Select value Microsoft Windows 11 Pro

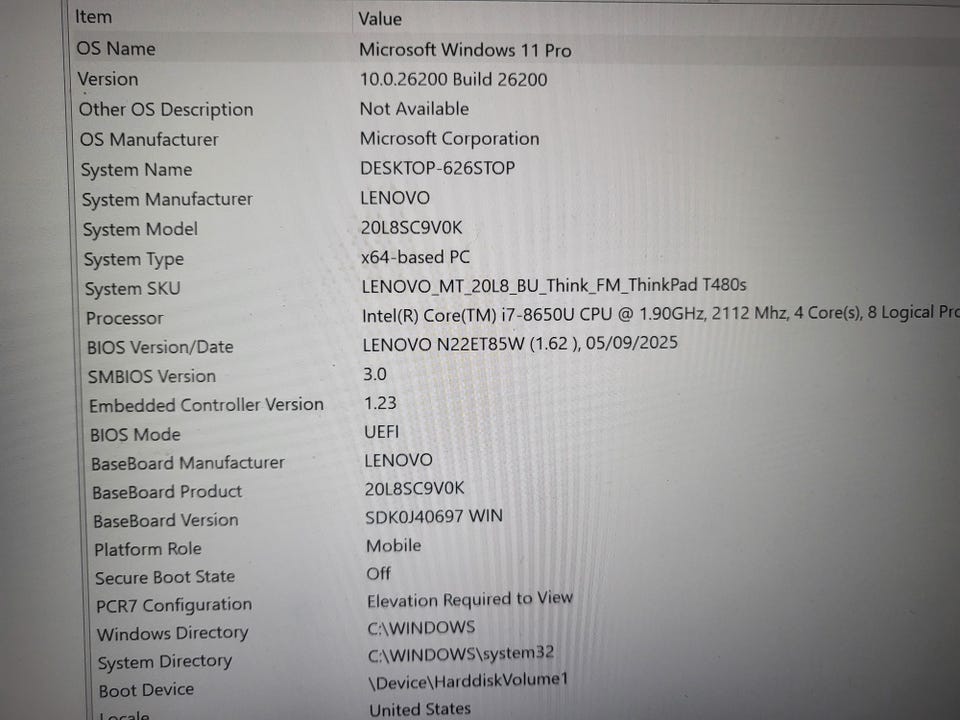[x=465, y=50]
